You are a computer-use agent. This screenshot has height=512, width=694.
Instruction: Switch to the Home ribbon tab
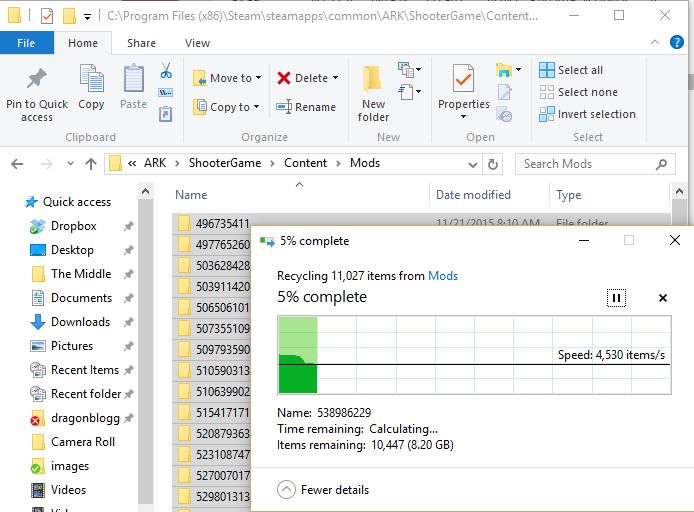tap(83, 43)
